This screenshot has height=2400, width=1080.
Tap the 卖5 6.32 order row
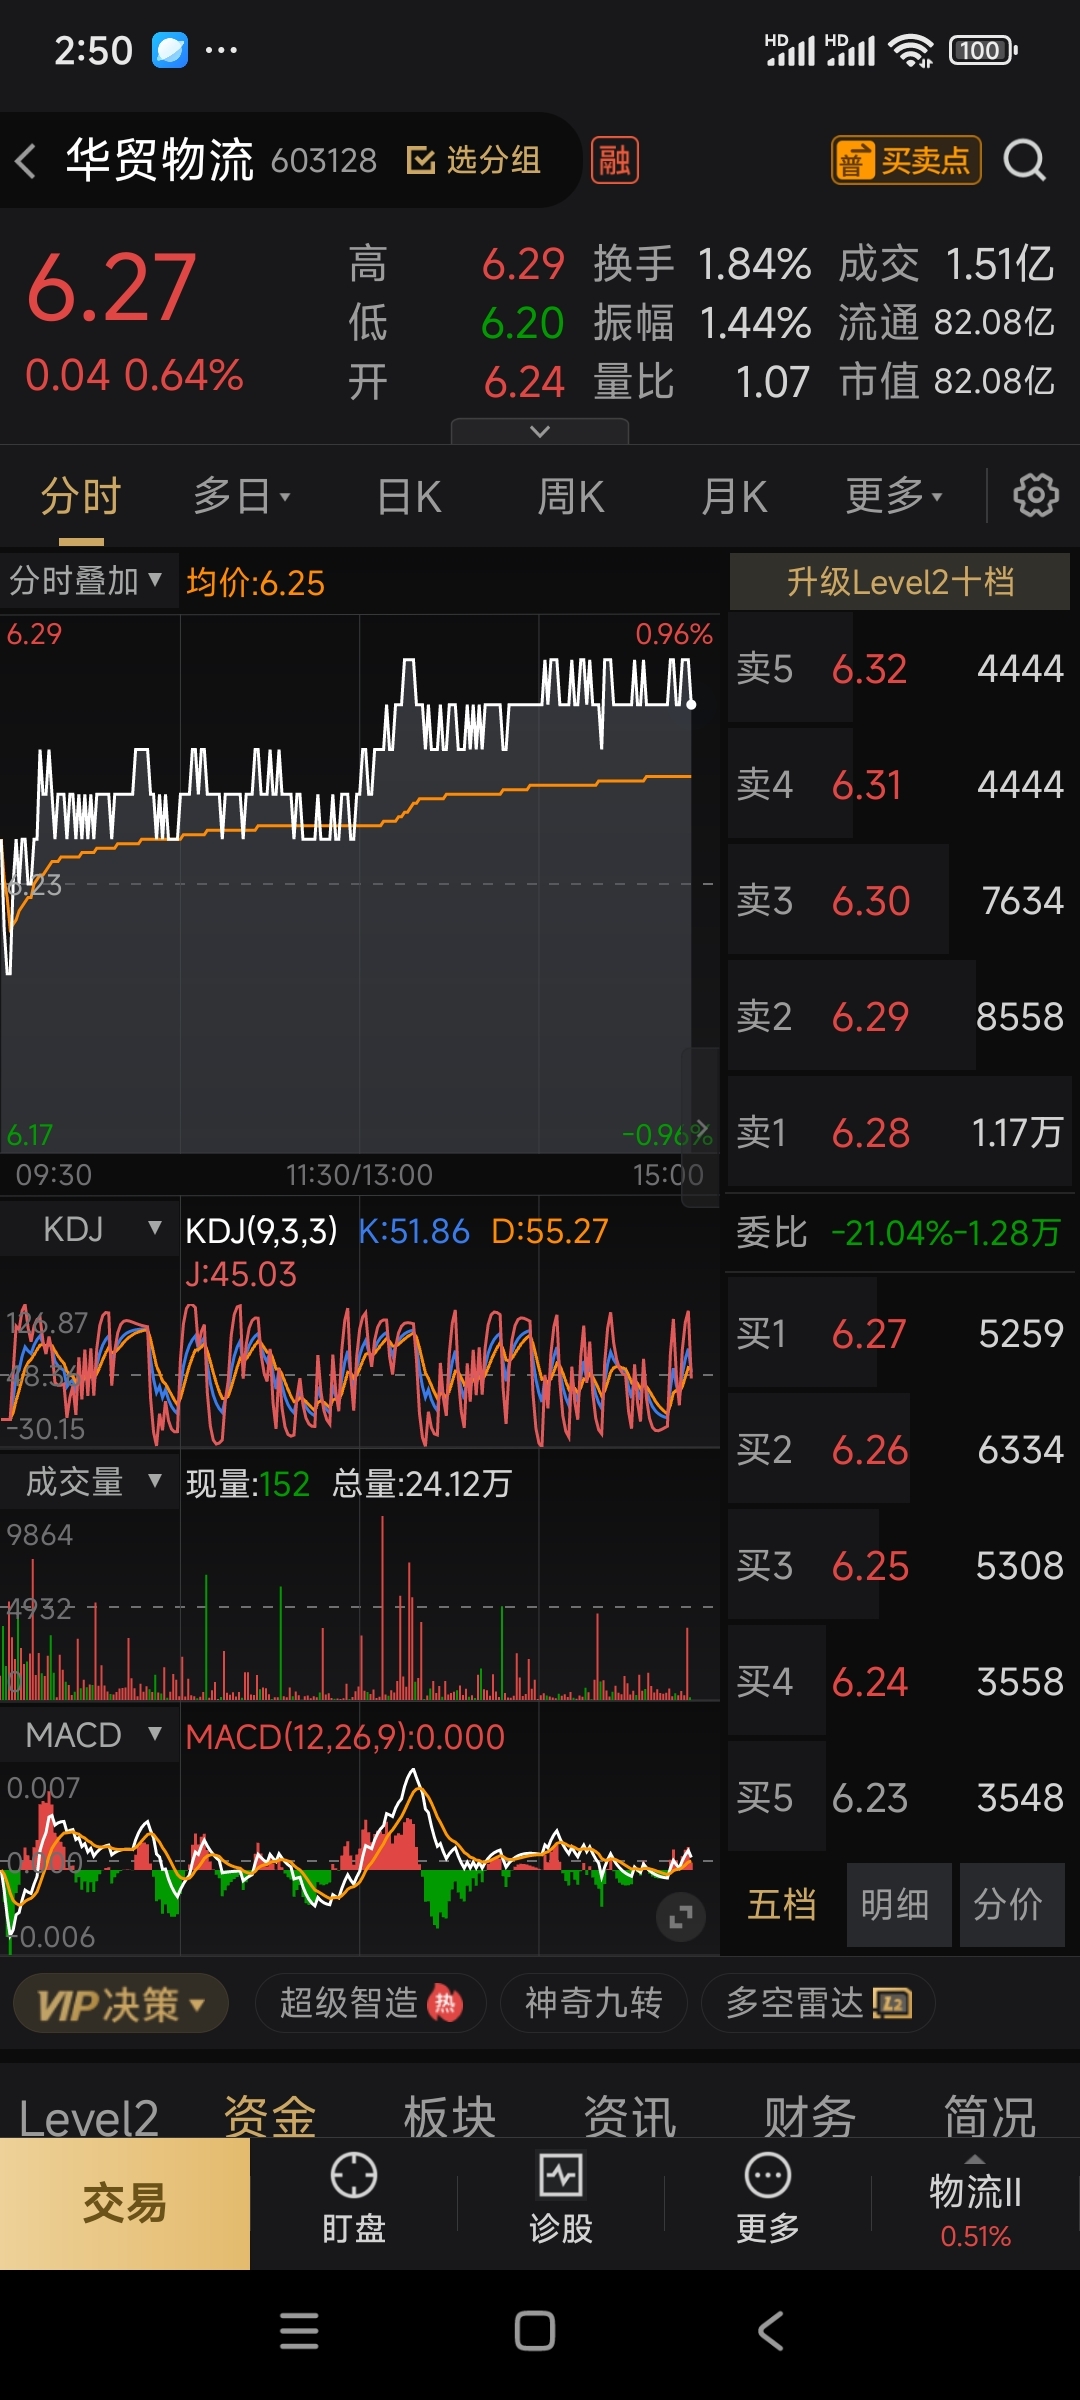click(x=900, y=668)
